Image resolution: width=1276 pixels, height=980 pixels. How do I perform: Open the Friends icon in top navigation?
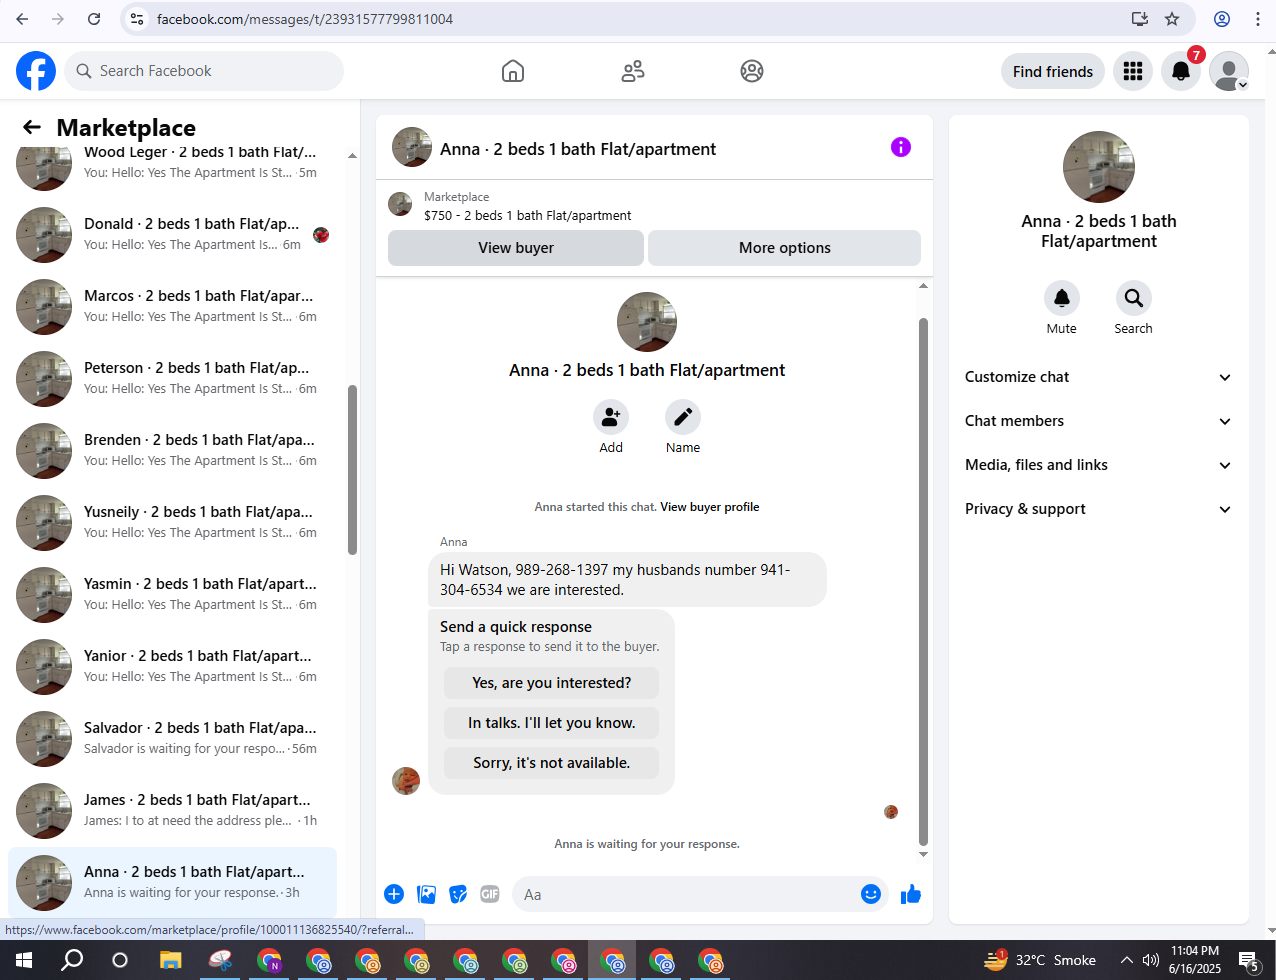tap(633, 71)
